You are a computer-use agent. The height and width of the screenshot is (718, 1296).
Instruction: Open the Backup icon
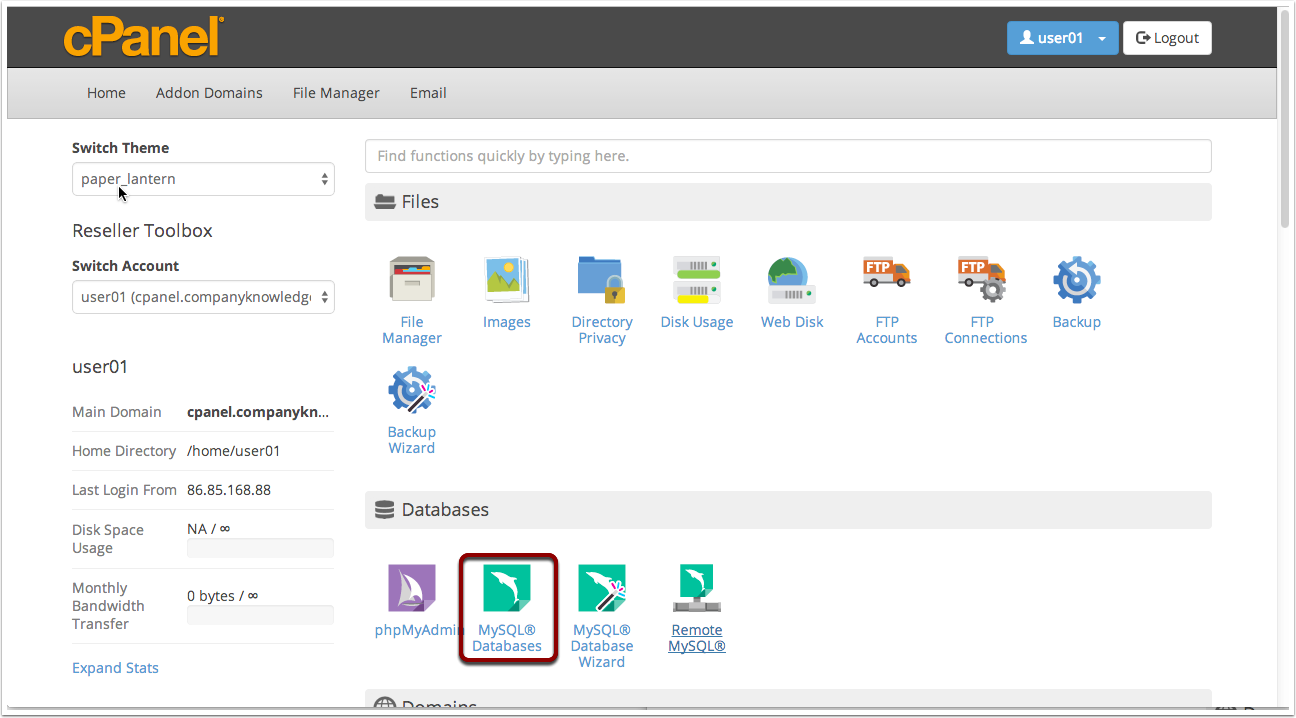pyautogui.click(x=1077, y=280)
